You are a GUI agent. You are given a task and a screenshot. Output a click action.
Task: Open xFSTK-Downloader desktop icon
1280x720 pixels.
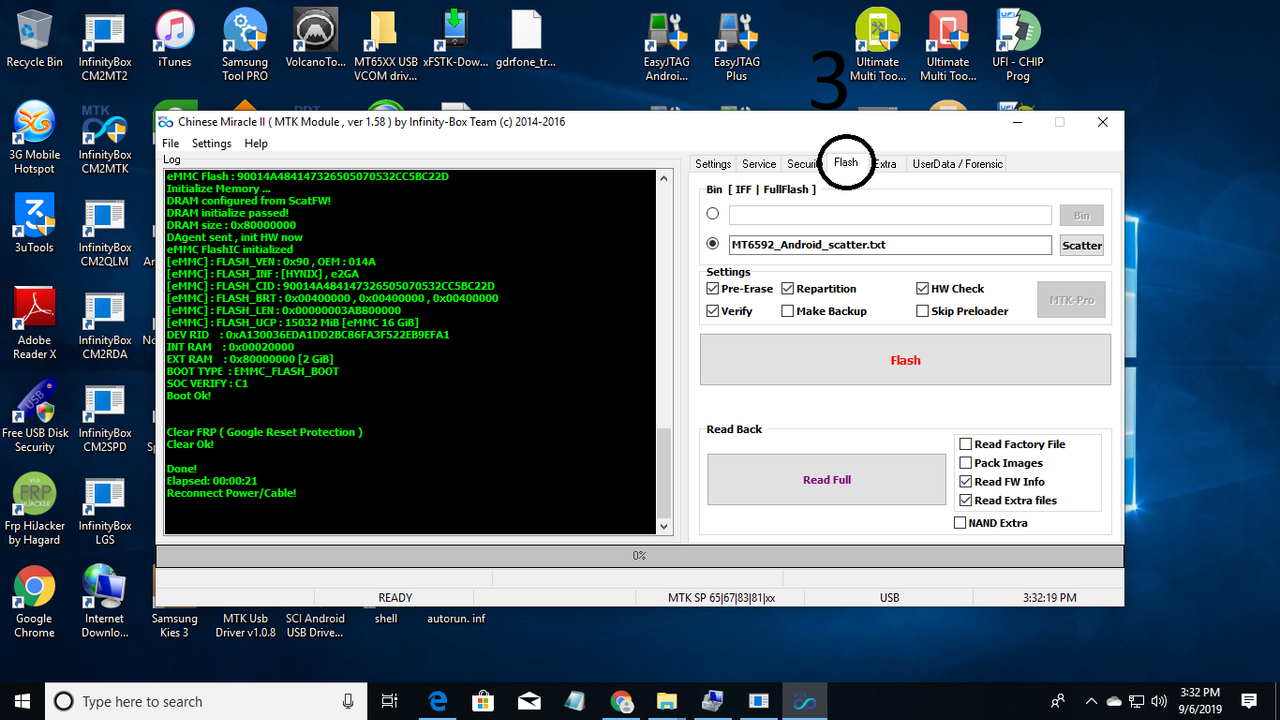(455, 40)
